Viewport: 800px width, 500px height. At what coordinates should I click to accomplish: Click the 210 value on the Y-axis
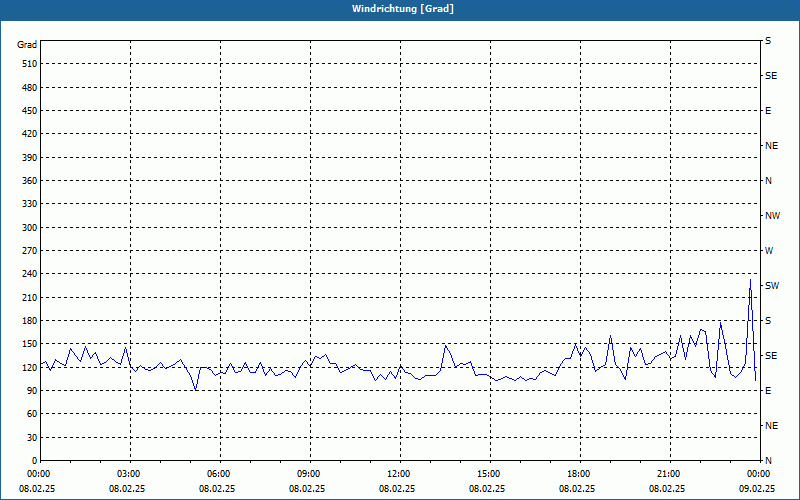[30, 297]
